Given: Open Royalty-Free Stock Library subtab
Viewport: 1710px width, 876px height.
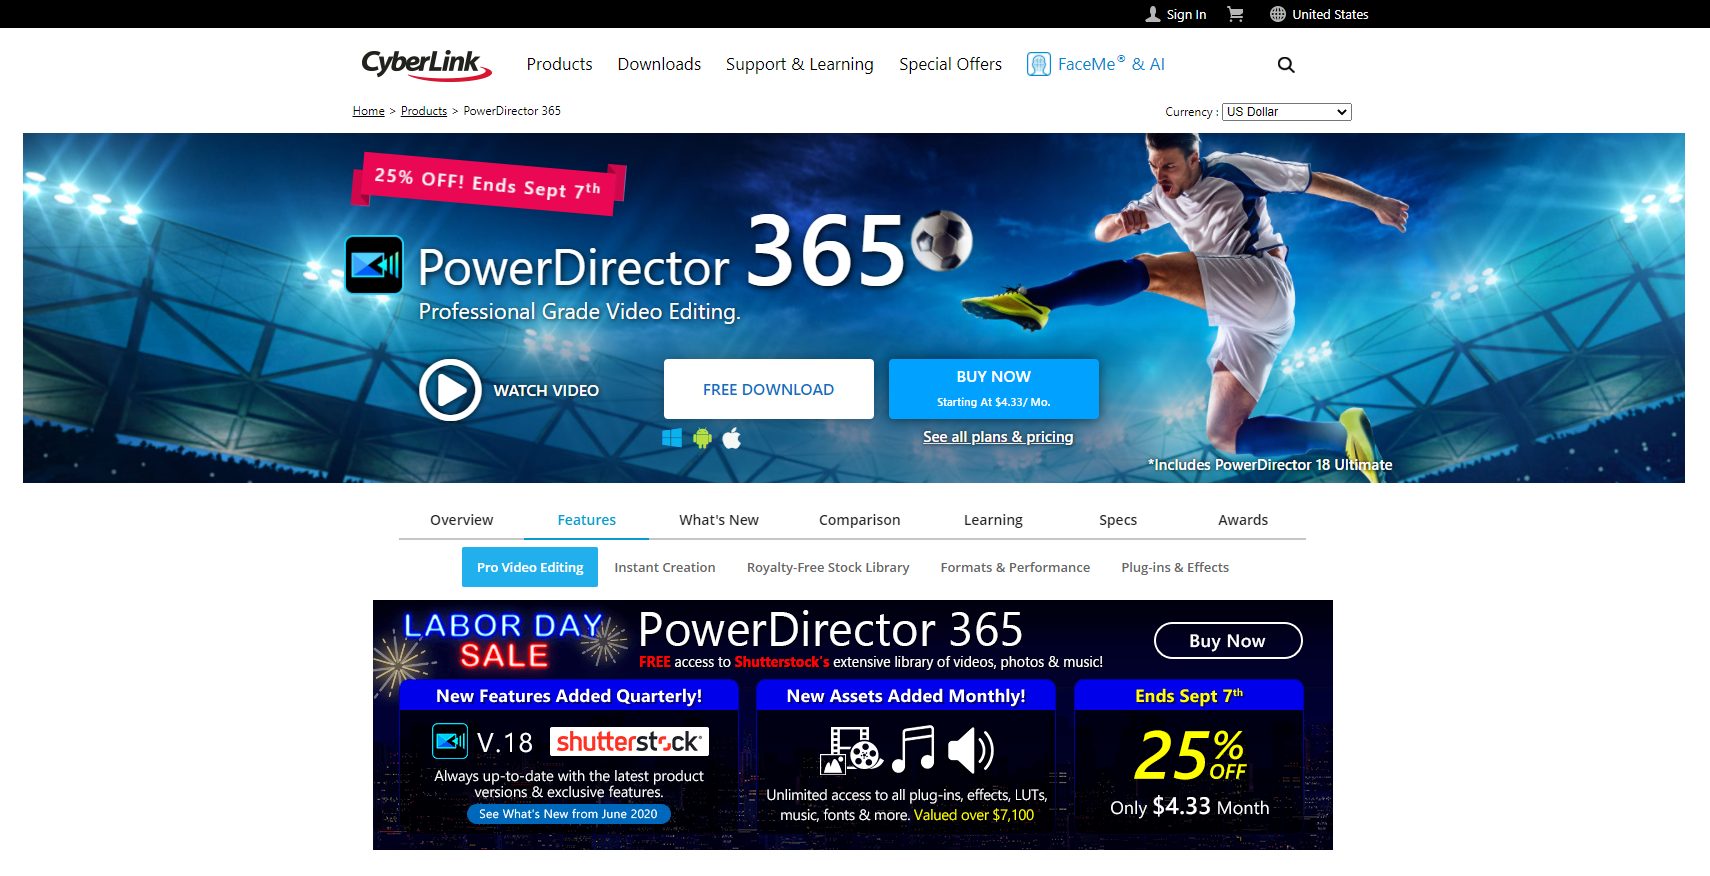Looking at the screenshot, I should [828, 567].
